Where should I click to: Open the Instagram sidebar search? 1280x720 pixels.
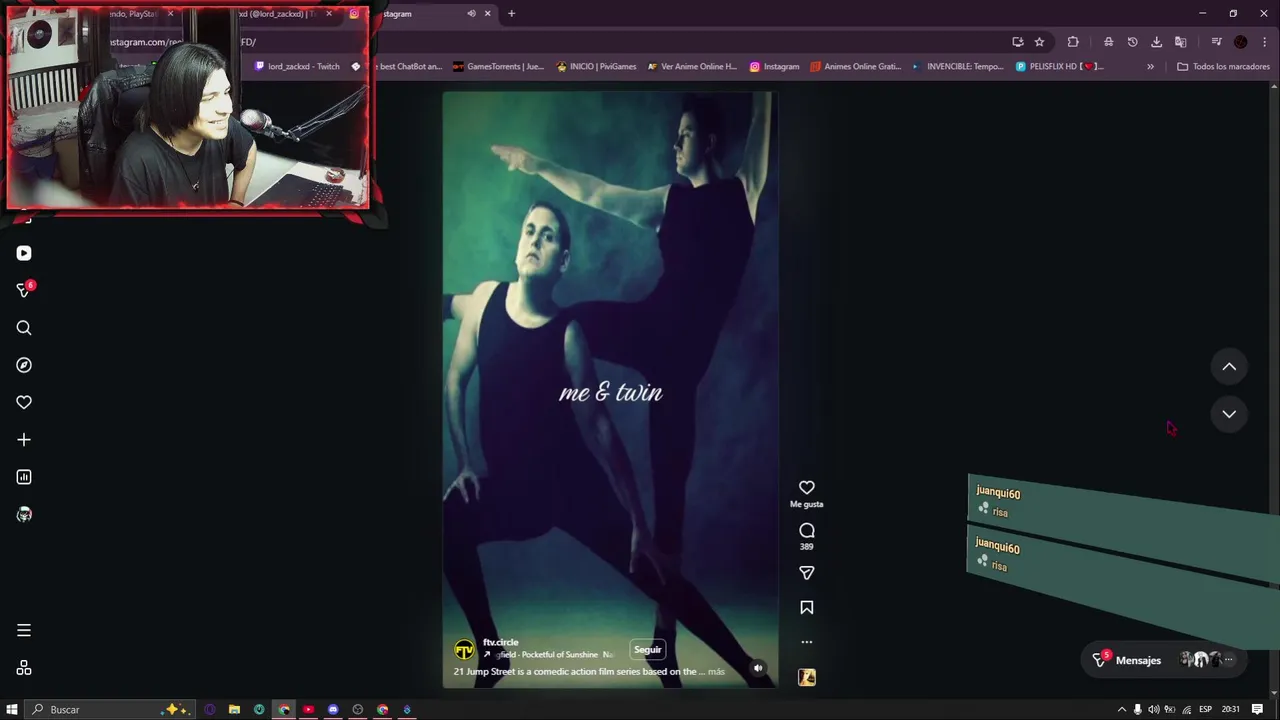24,328
